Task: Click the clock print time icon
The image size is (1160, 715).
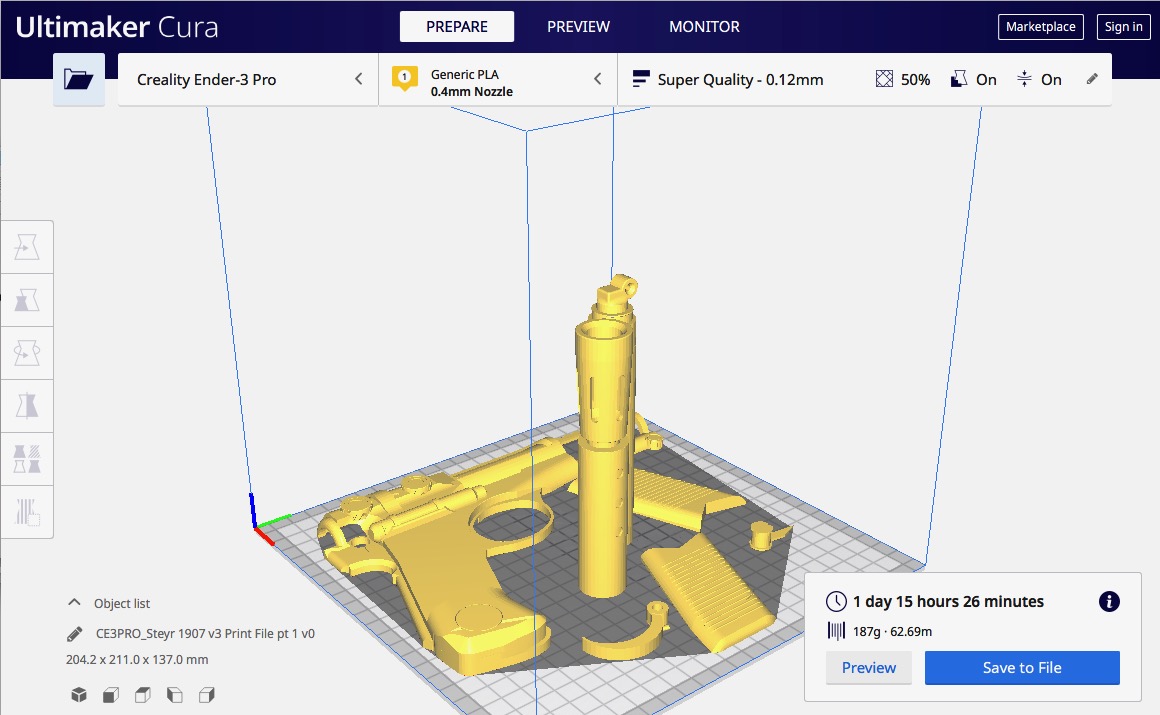Action: pyautogui.click(x=836, y=601)
